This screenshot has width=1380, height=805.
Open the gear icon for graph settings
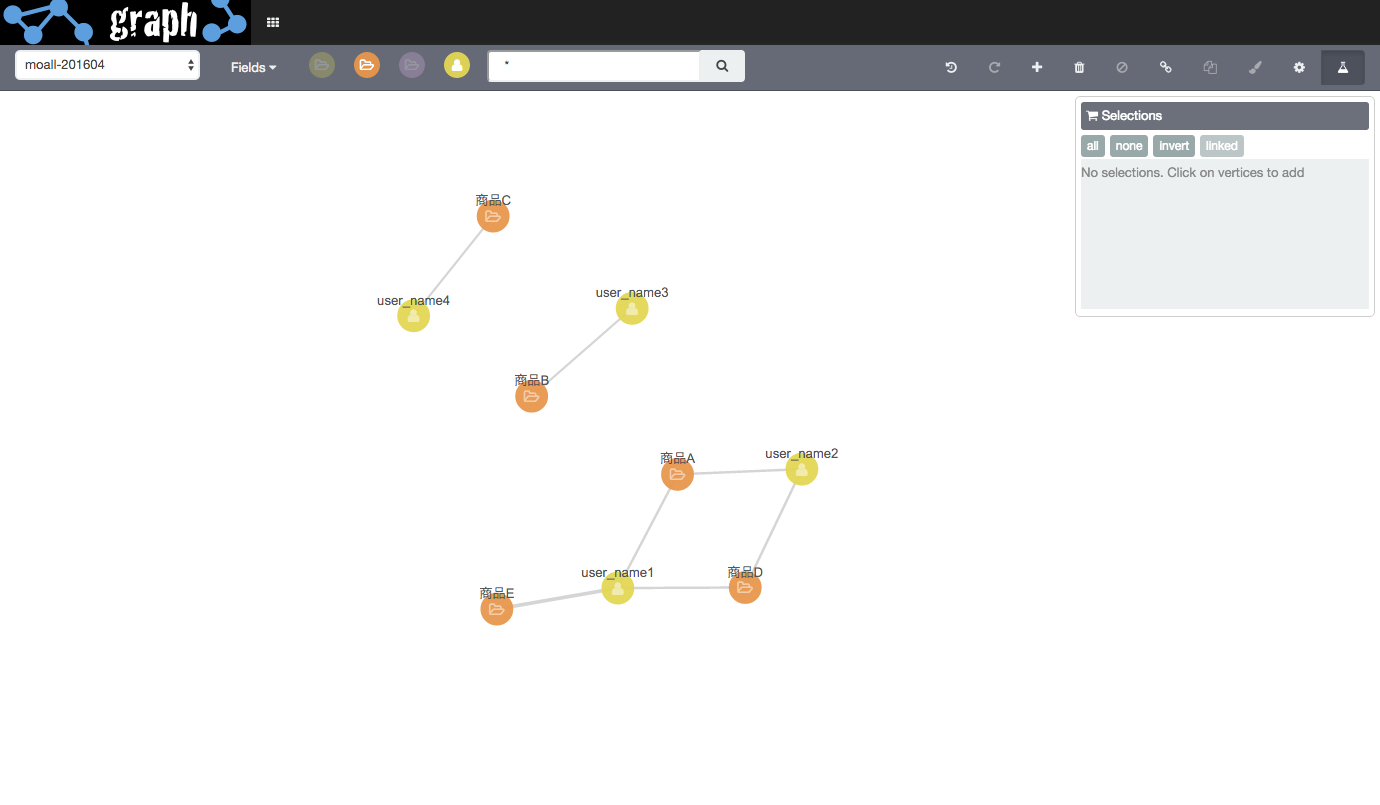tap(1298, 67)
